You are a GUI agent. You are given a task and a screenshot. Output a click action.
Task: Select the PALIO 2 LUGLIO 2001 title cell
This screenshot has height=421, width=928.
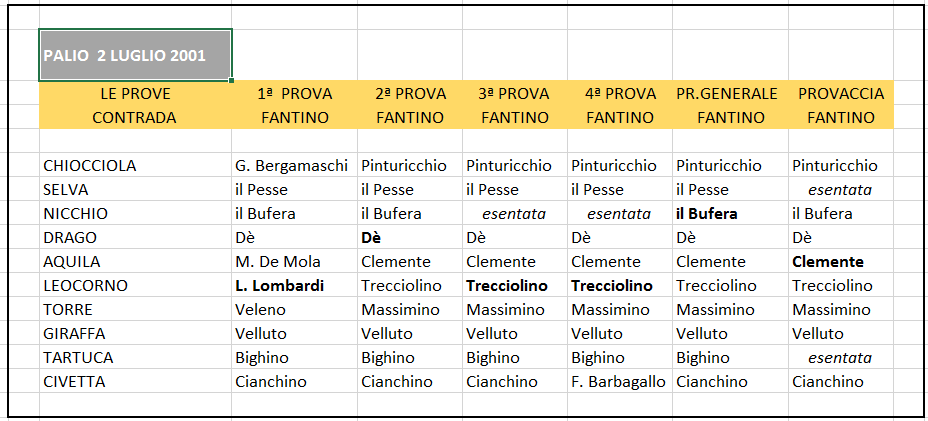pos(136,54)
